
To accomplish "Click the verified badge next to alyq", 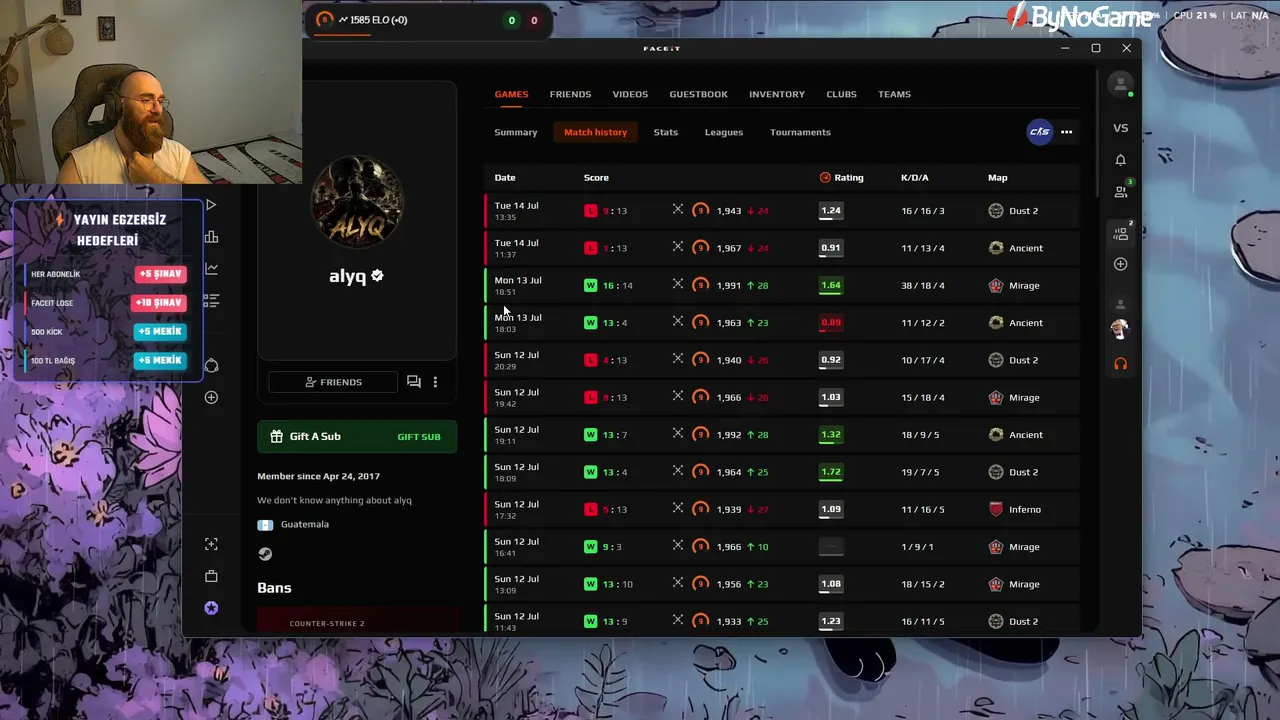I will point(377,276).
